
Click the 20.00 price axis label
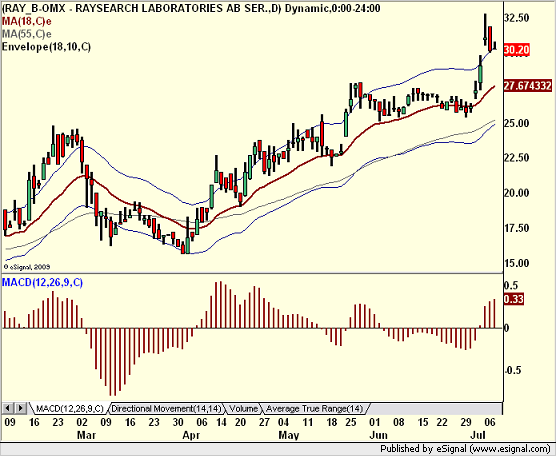pos(517,193)
